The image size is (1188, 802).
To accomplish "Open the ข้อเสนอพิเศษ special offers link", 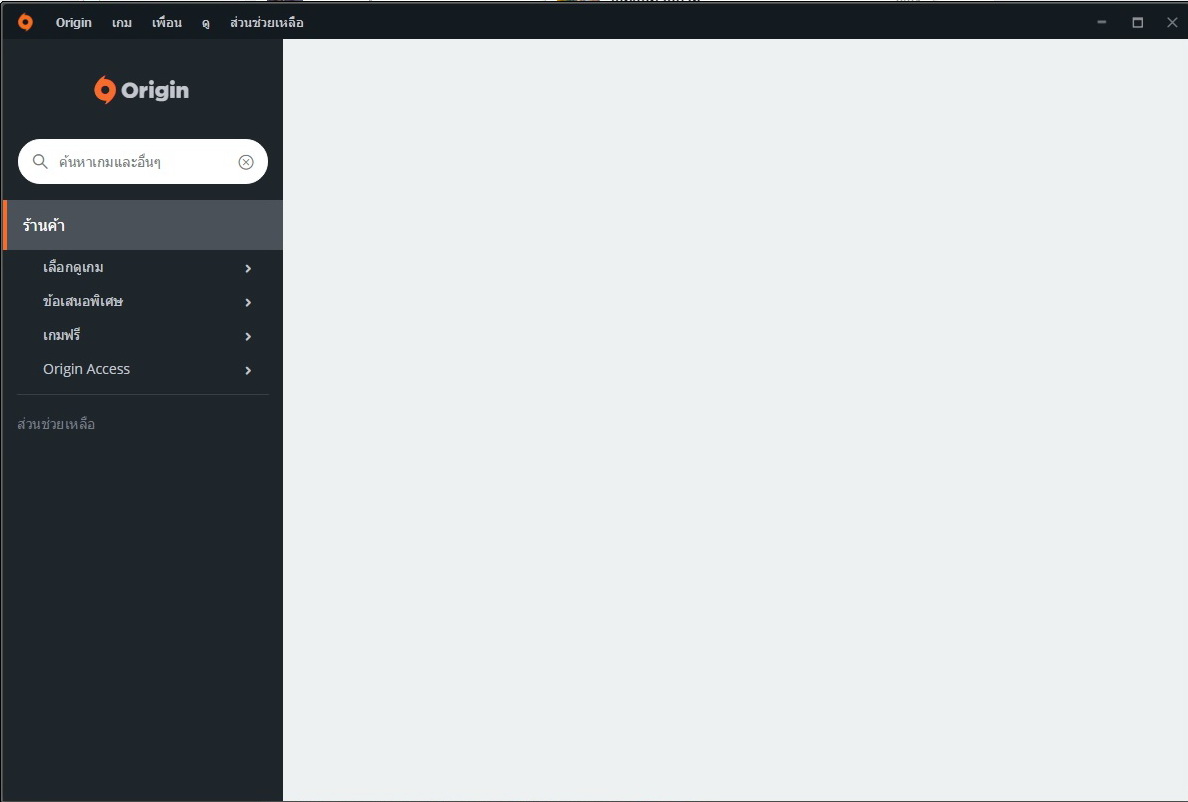I will 83,301.
